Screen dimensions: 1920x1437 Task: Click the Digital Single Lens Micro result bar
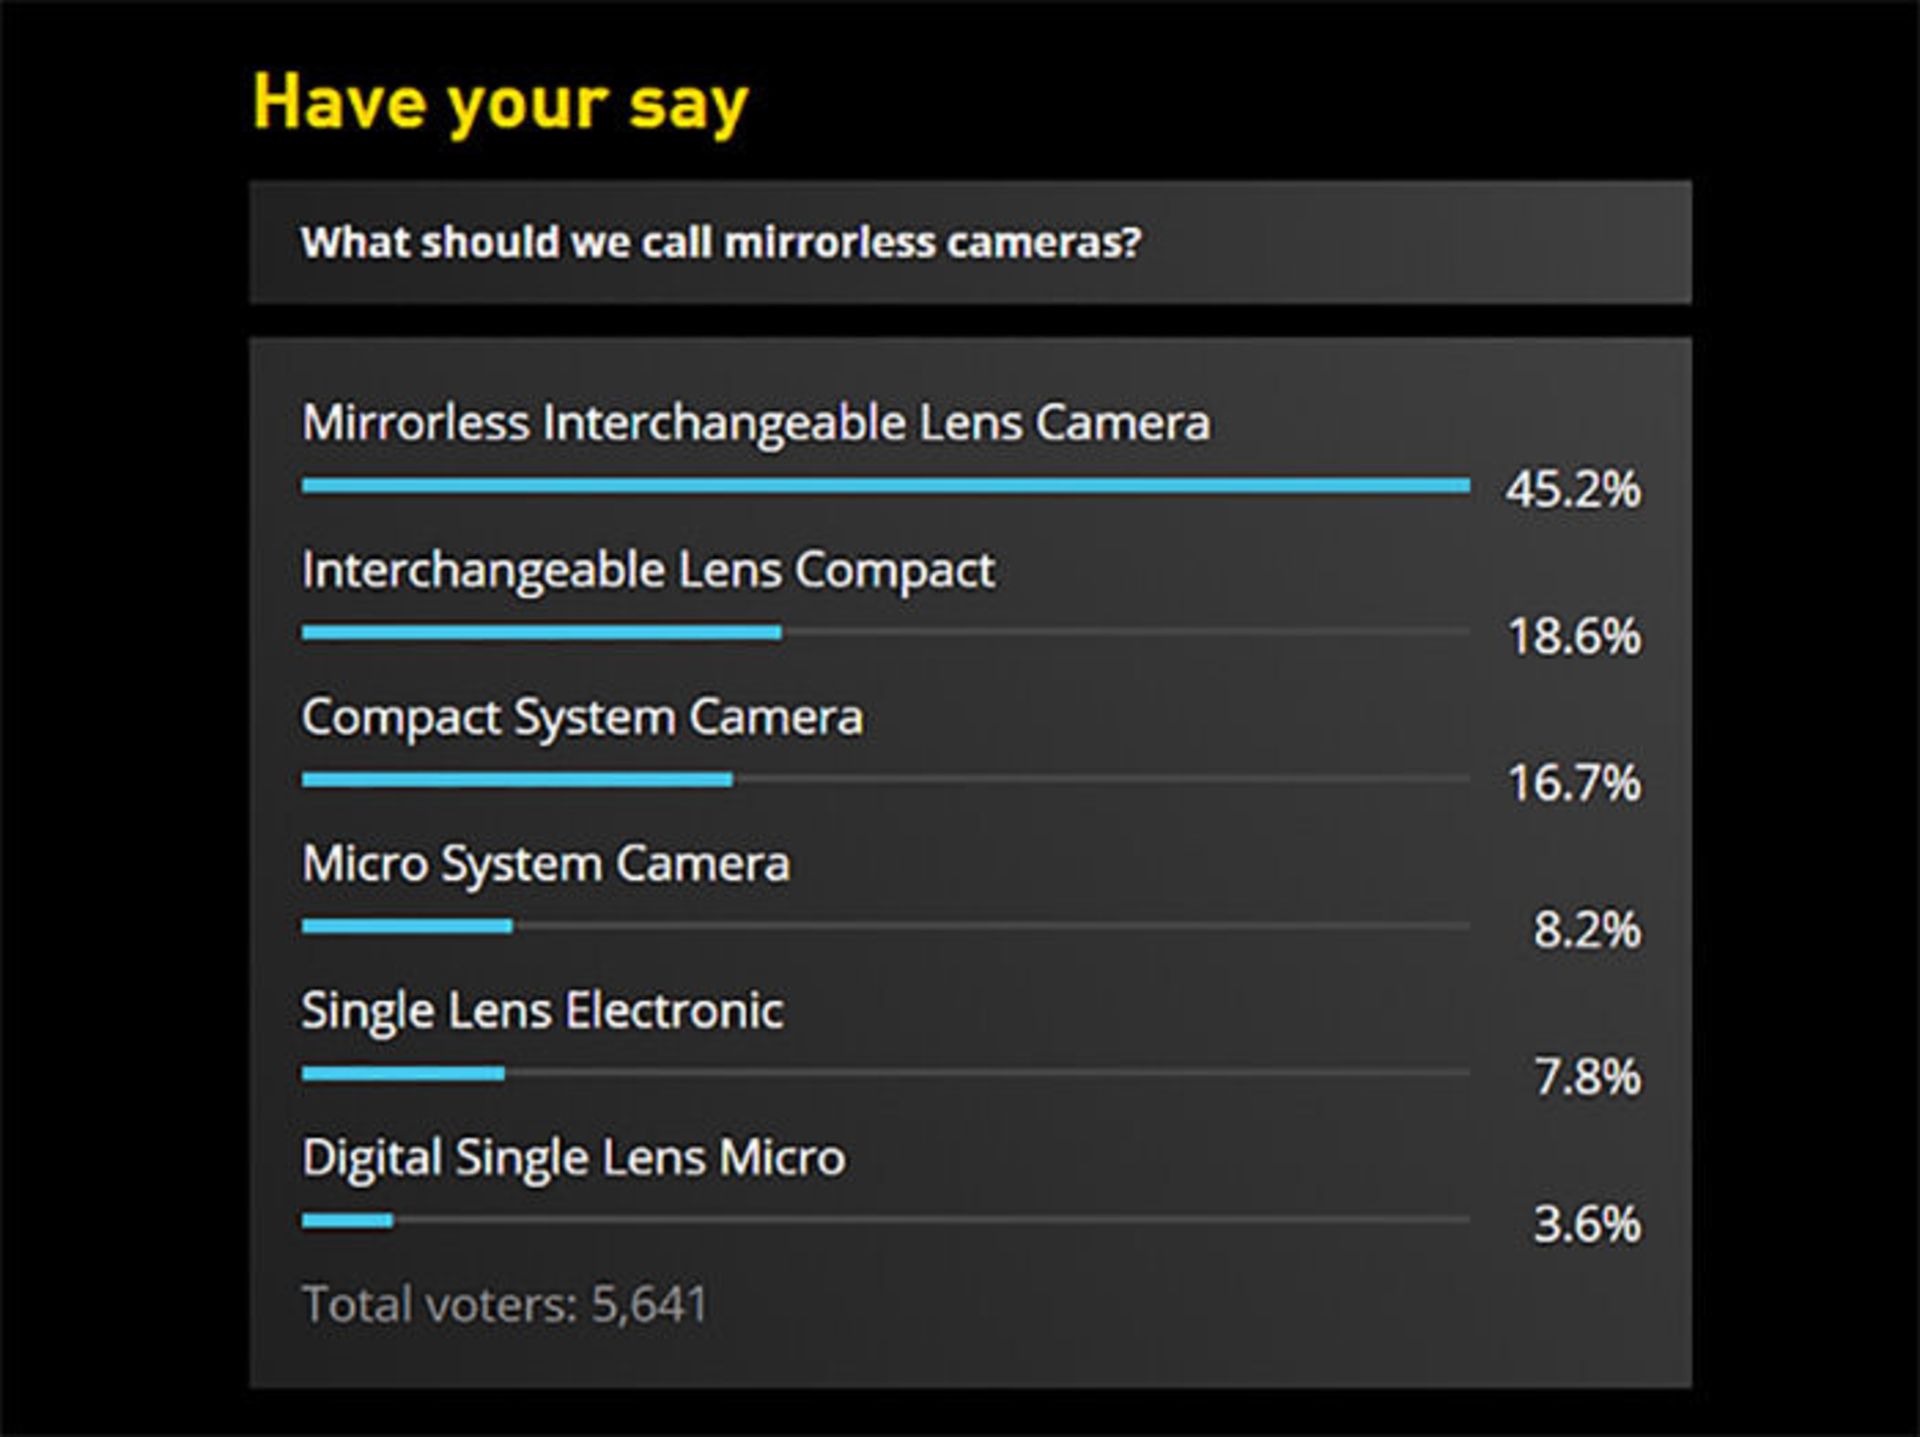pos(347,1220)
